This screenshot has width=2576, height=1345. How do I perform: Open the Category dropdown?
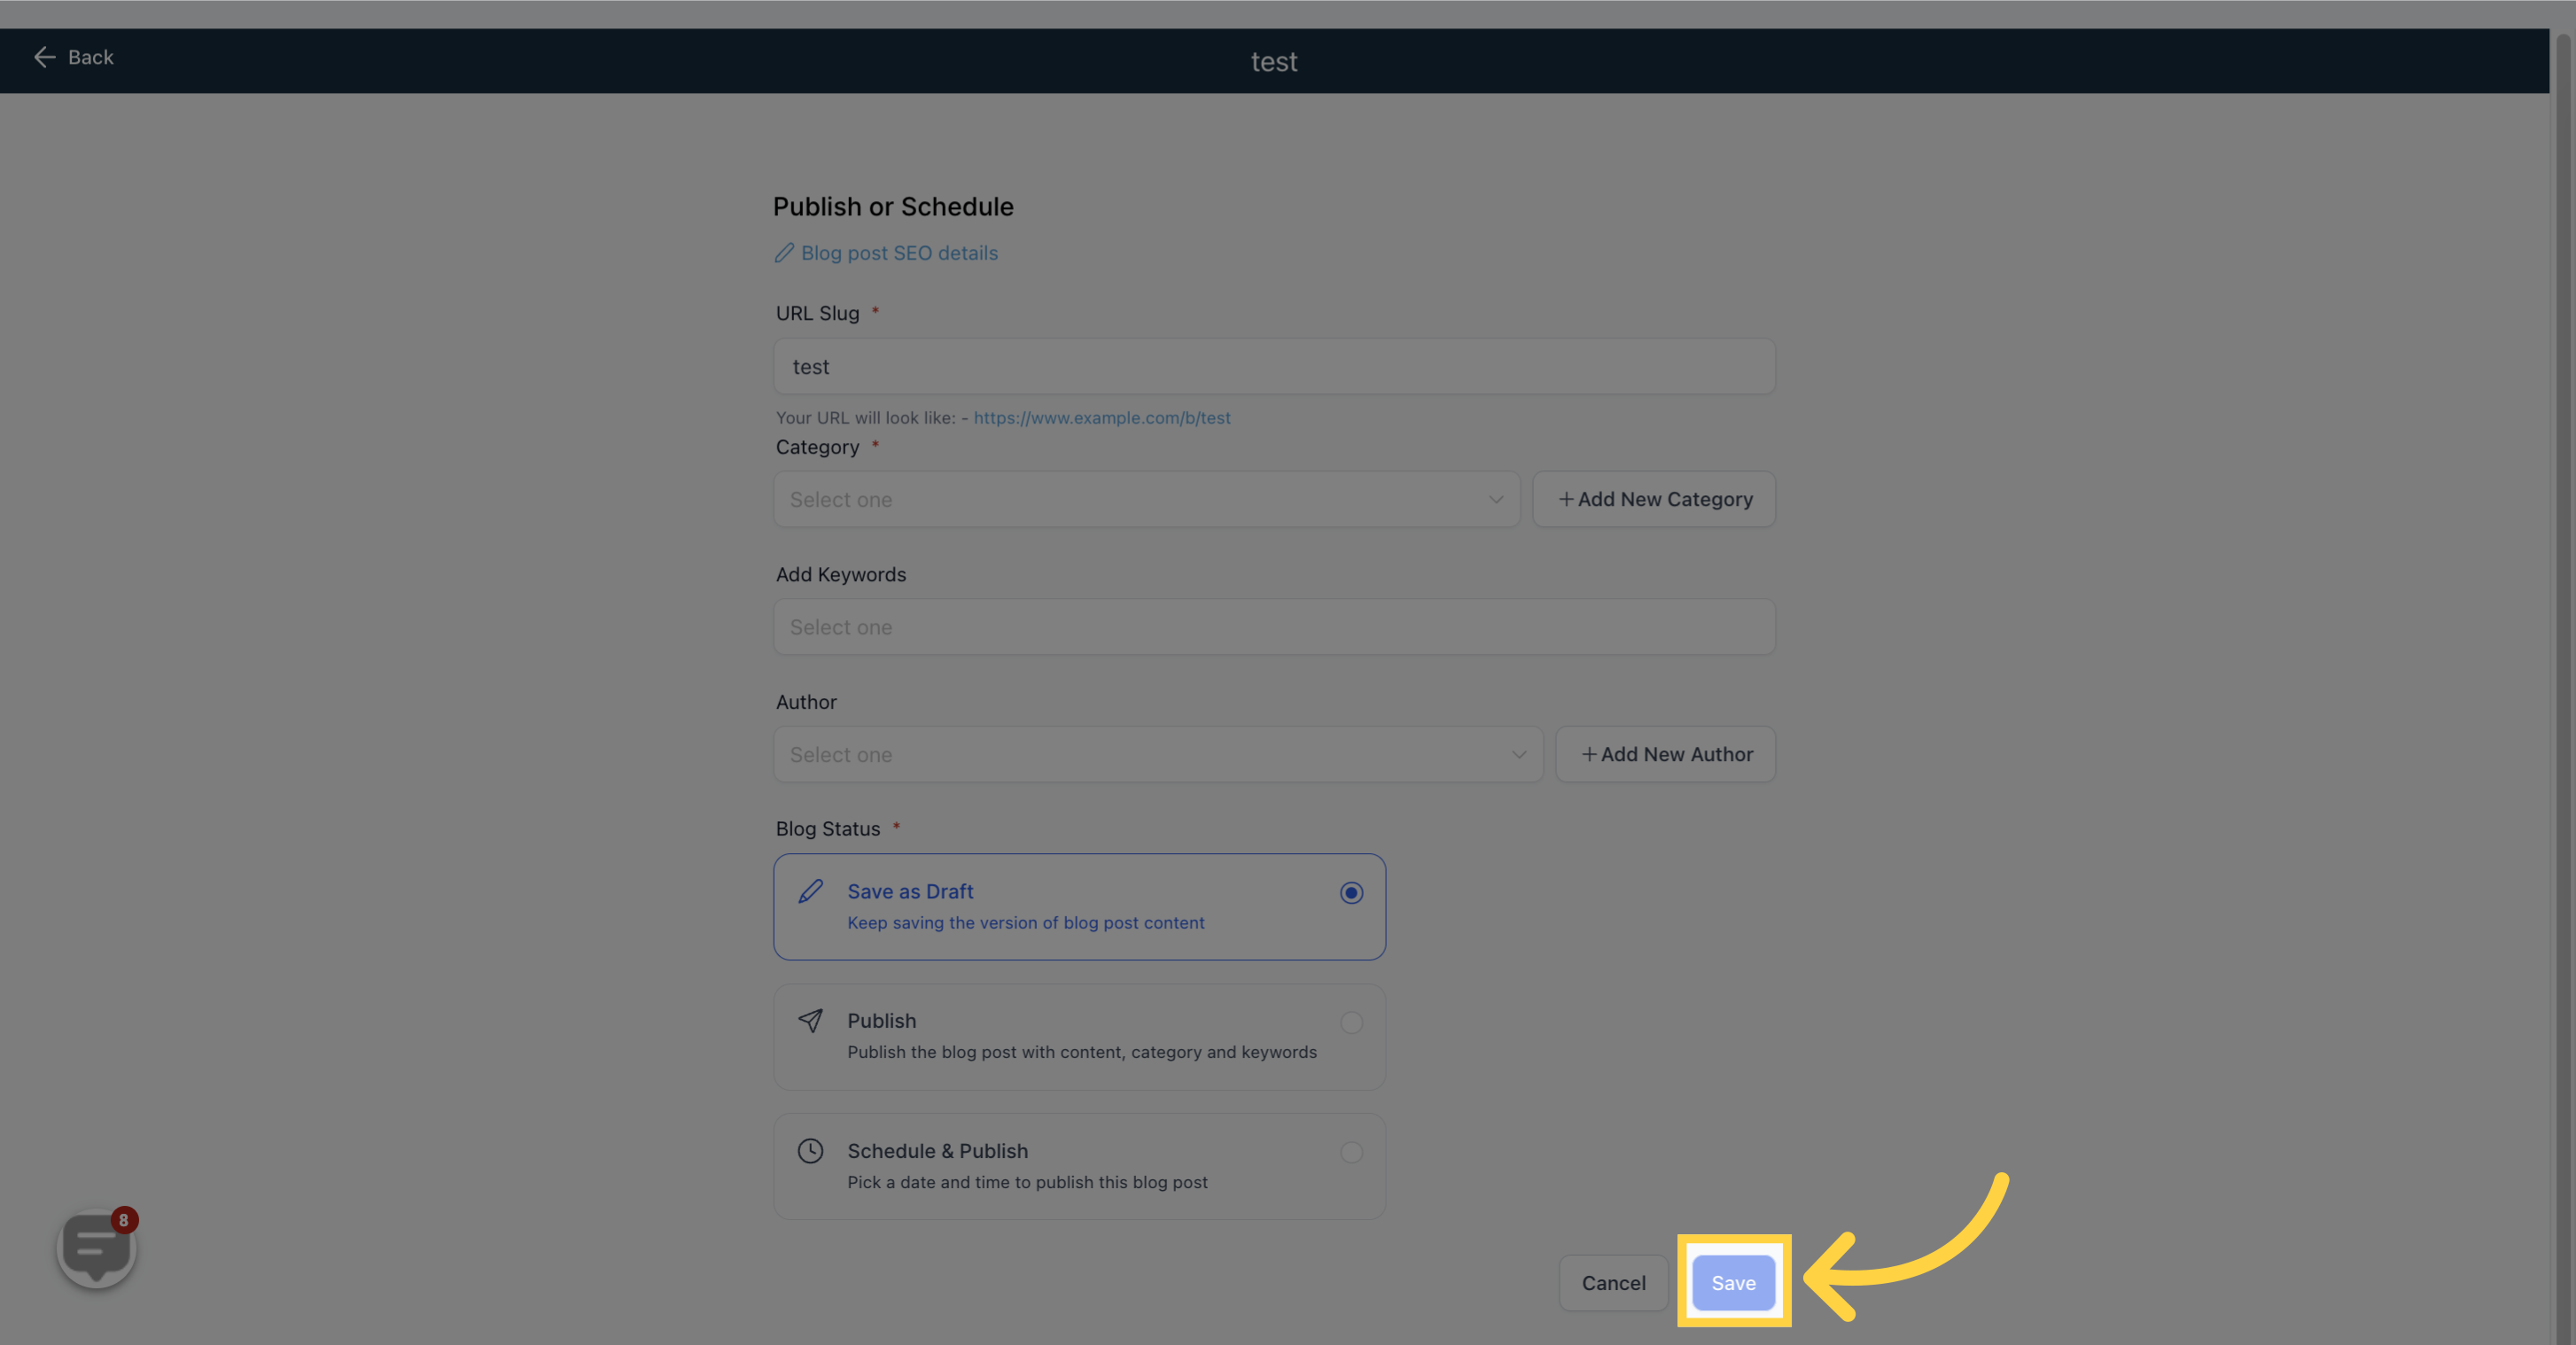(x=1146, y=499)
